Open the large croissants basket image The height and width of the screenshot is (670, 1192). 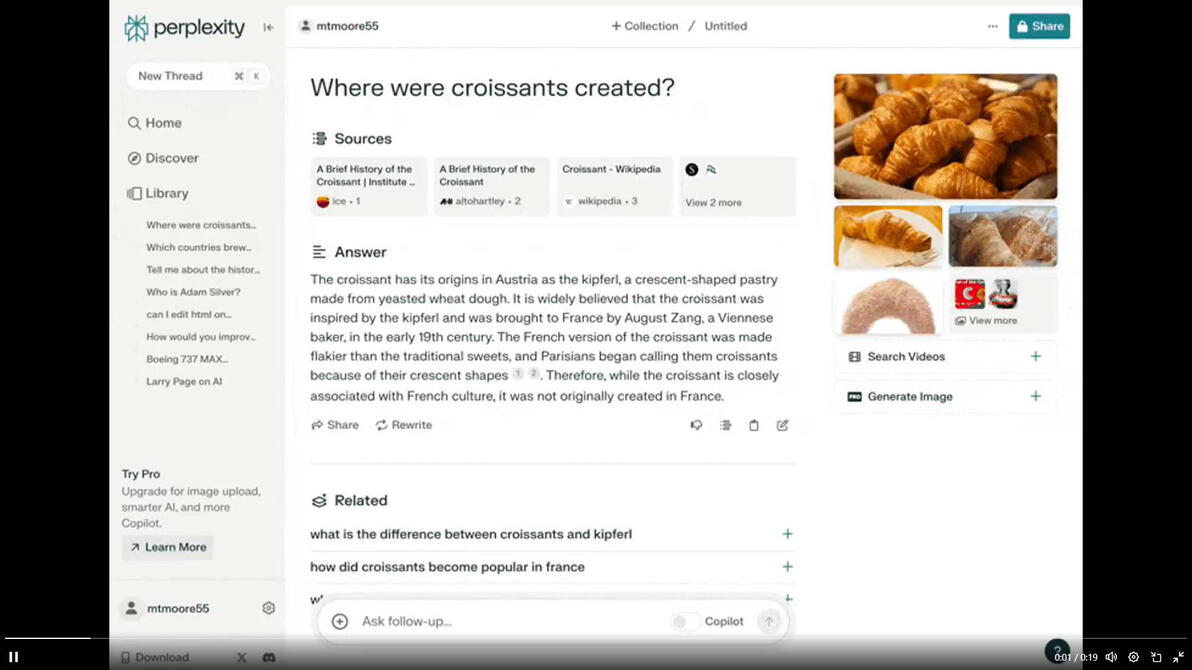(945, 137)
